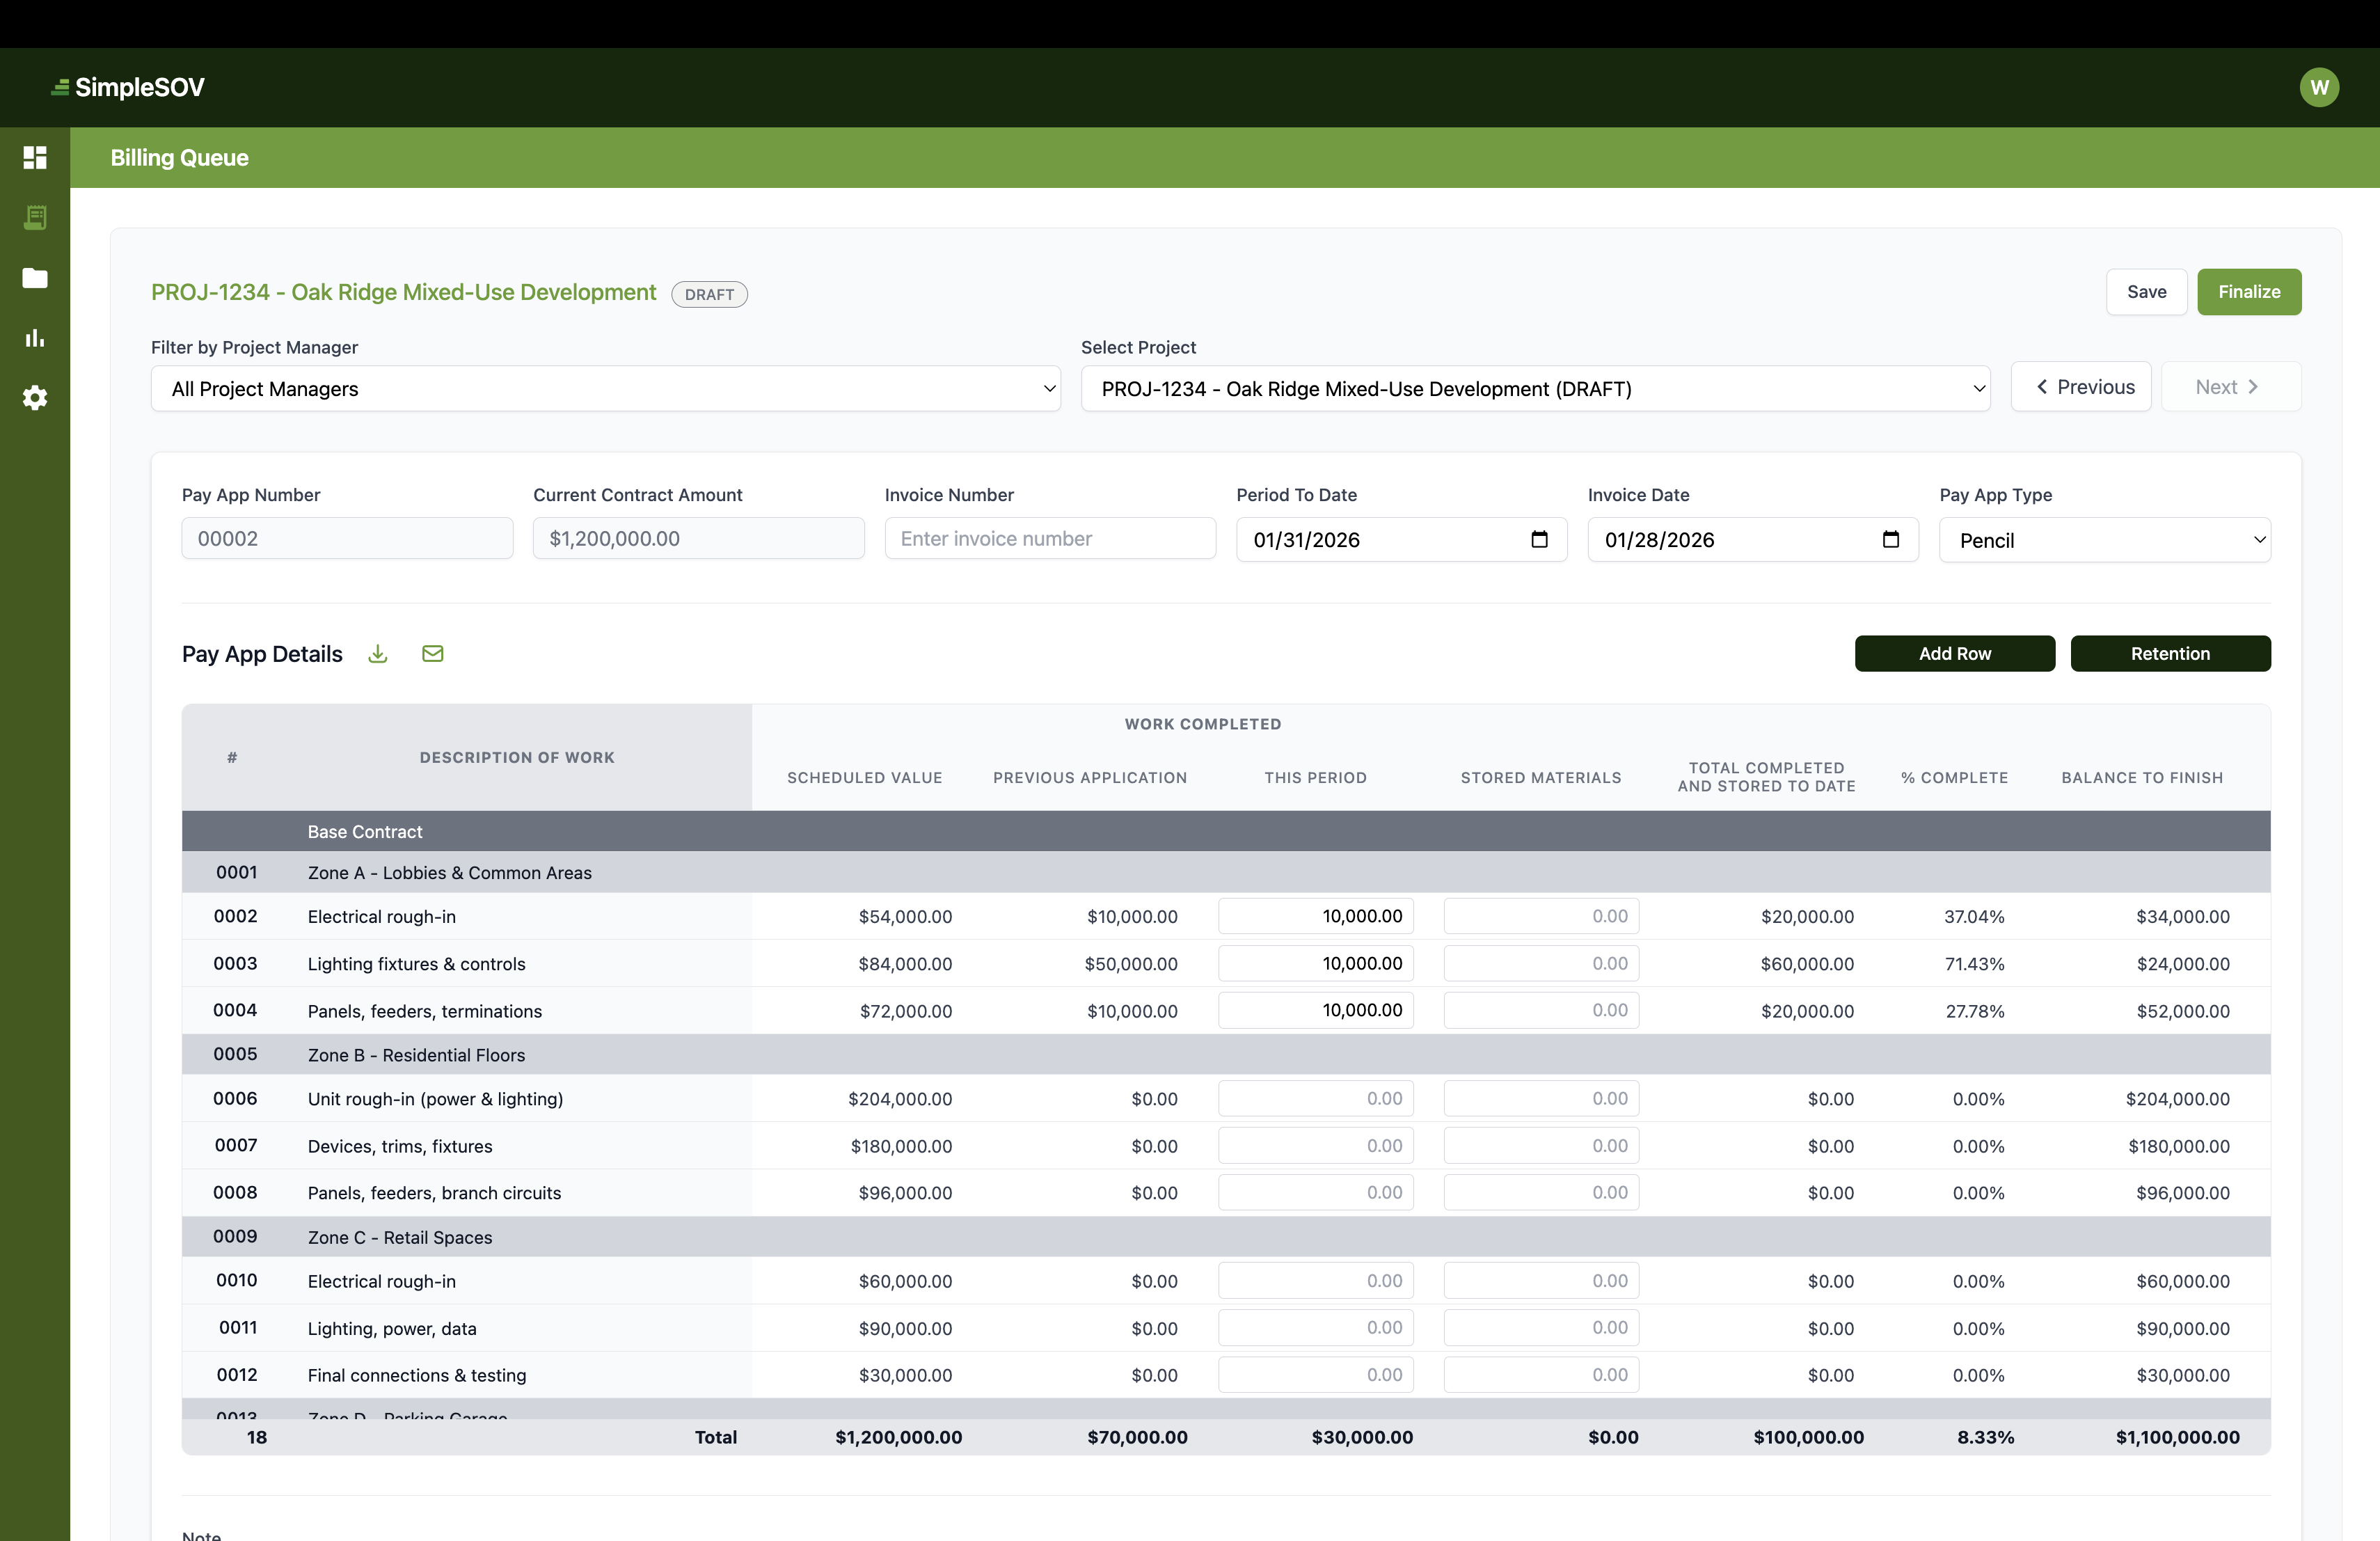Change Pay App Type from Pencil
The image size is (2380, 1541).
2104,539
